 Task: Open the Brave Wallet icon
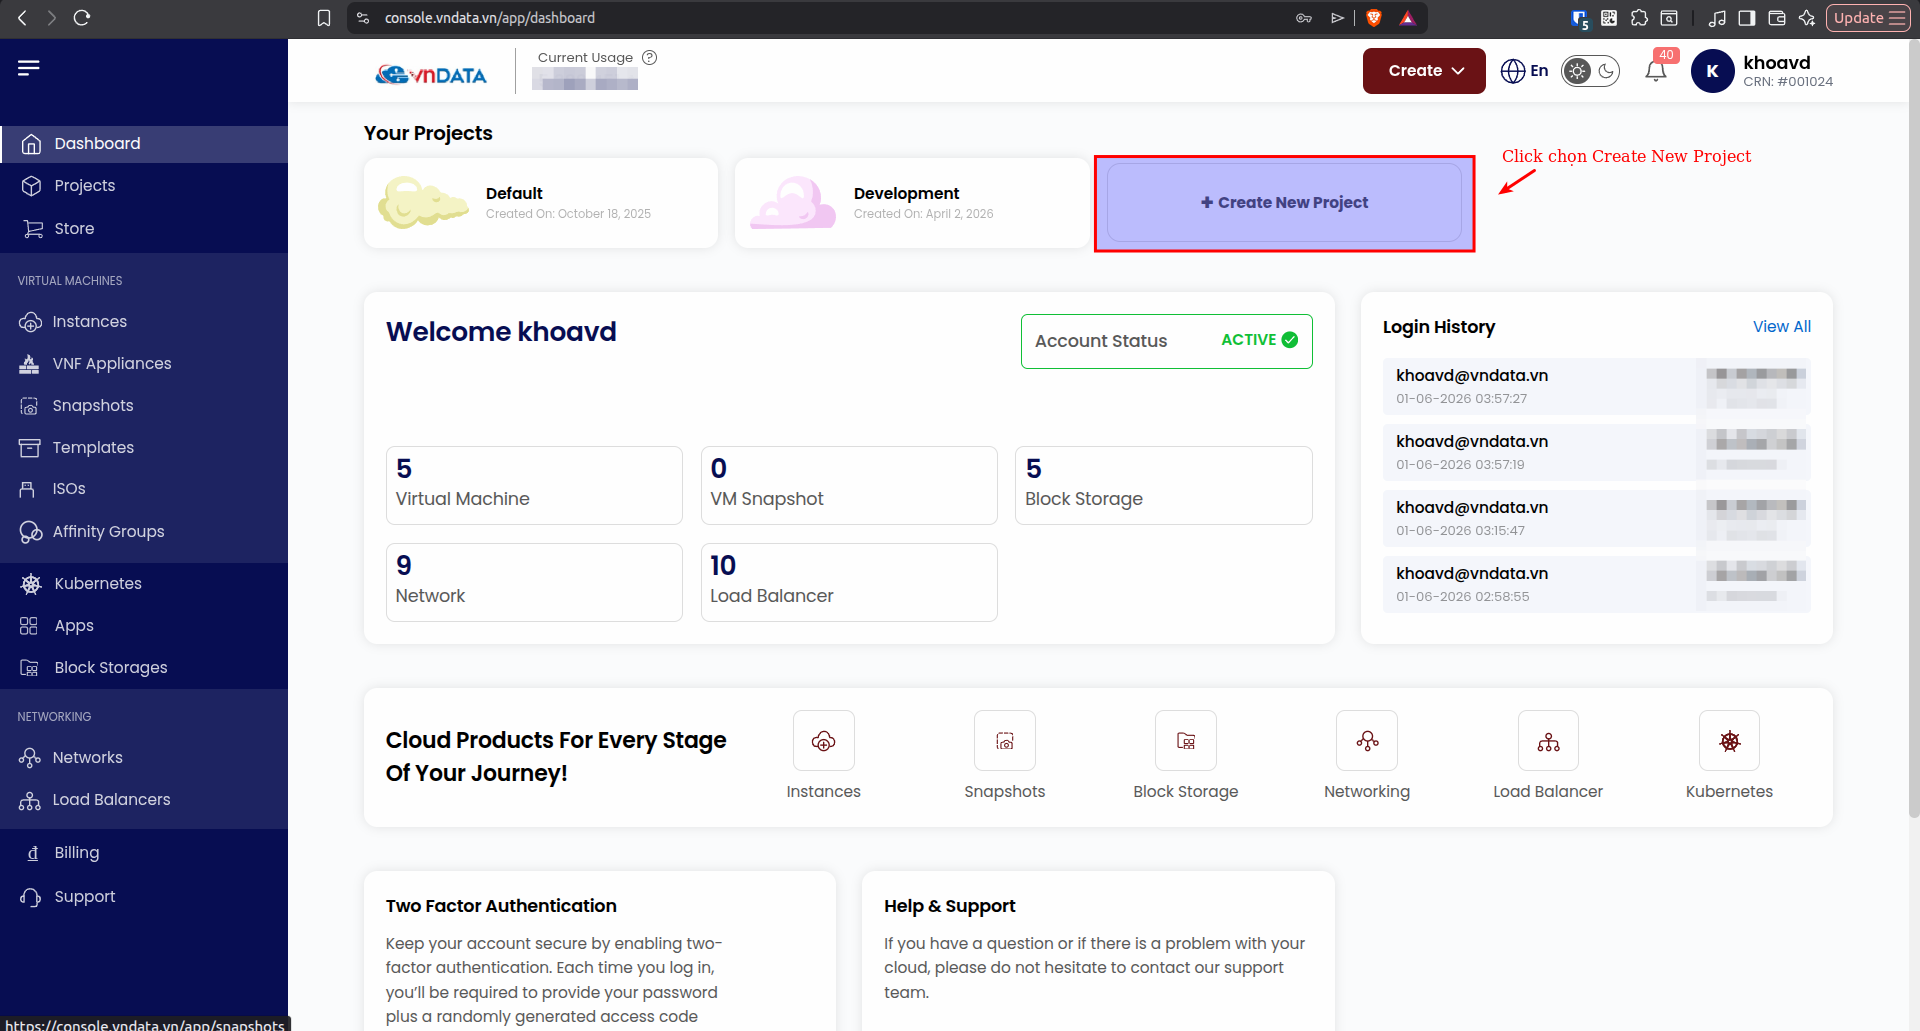click(1777, 18)
